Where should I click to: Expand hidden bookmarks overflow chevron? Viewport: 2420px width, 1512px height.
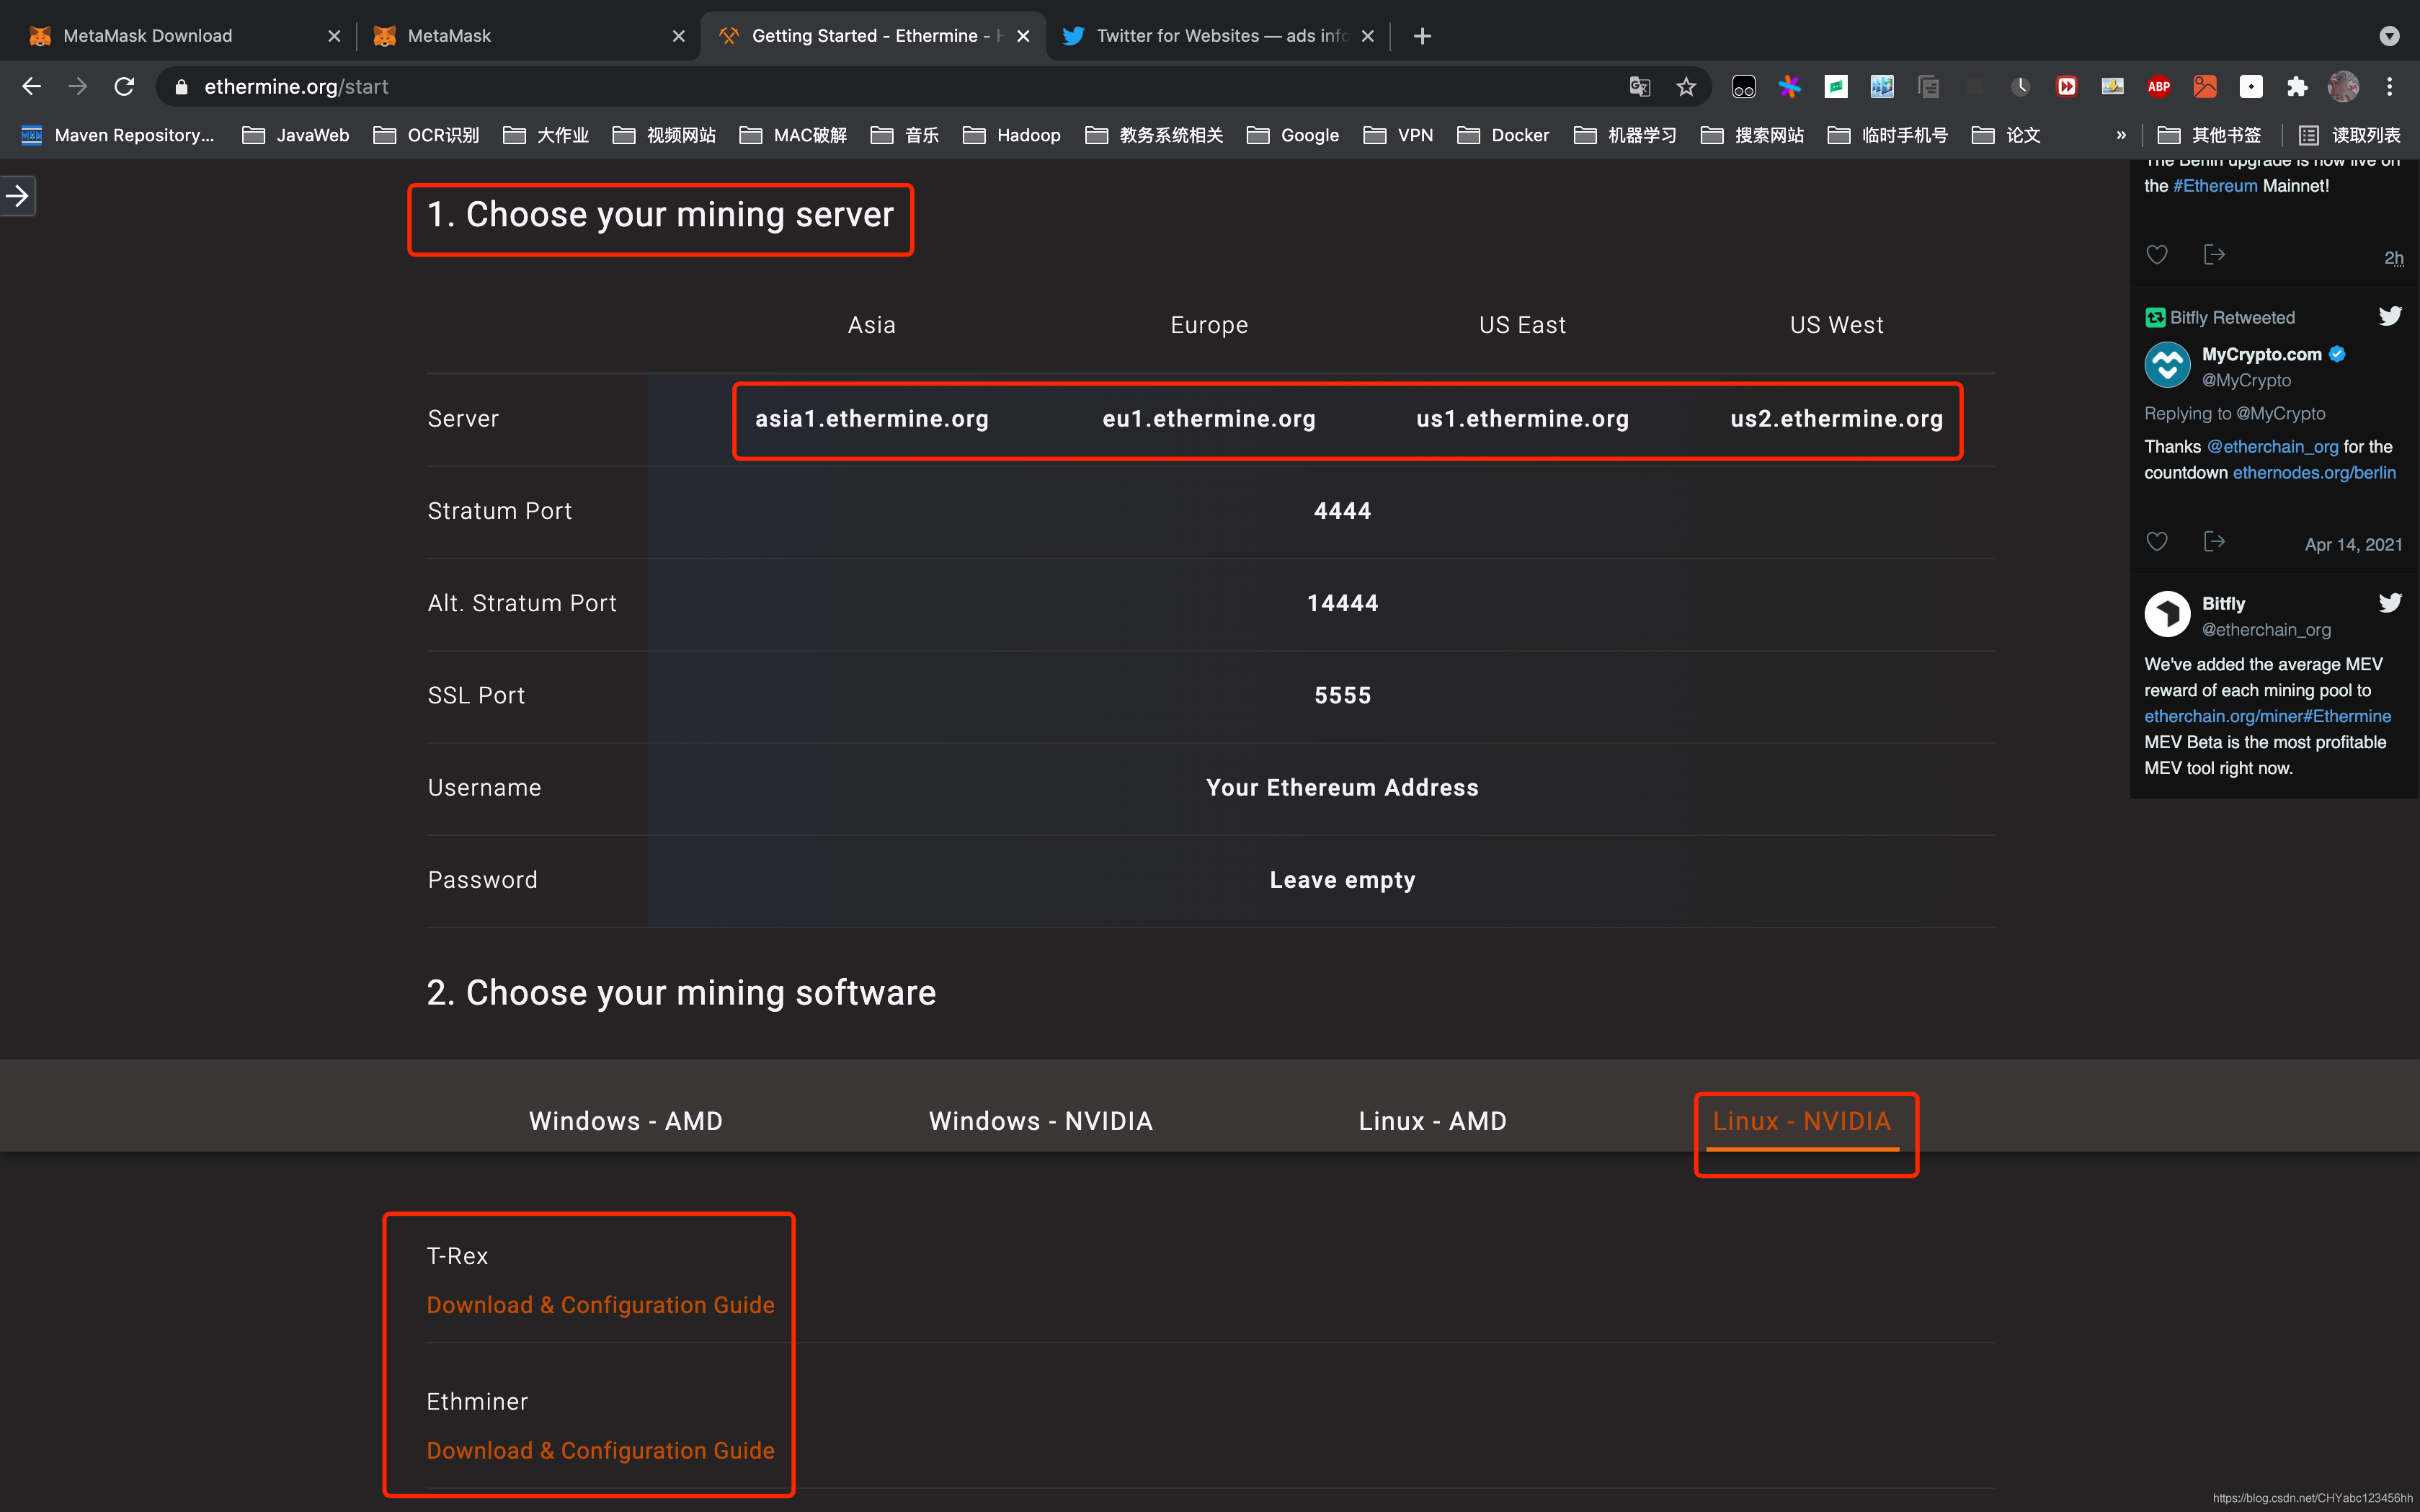2121,135
